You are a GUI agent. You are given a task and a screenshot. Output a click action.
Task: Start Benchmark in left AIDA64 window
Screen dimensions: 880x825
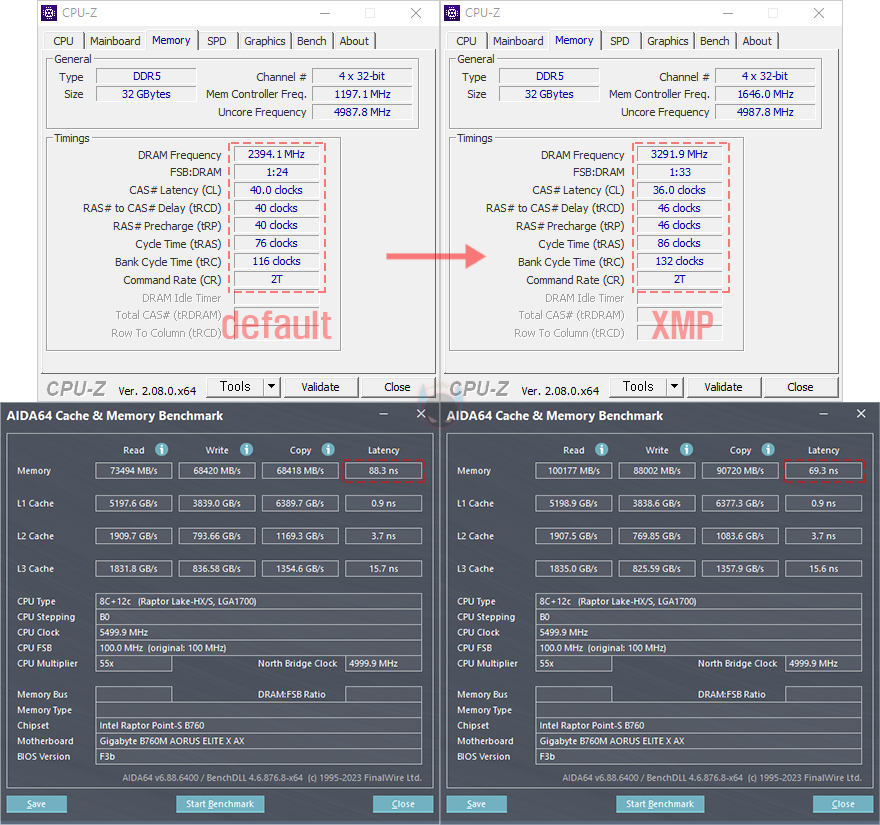coord(220,804)
